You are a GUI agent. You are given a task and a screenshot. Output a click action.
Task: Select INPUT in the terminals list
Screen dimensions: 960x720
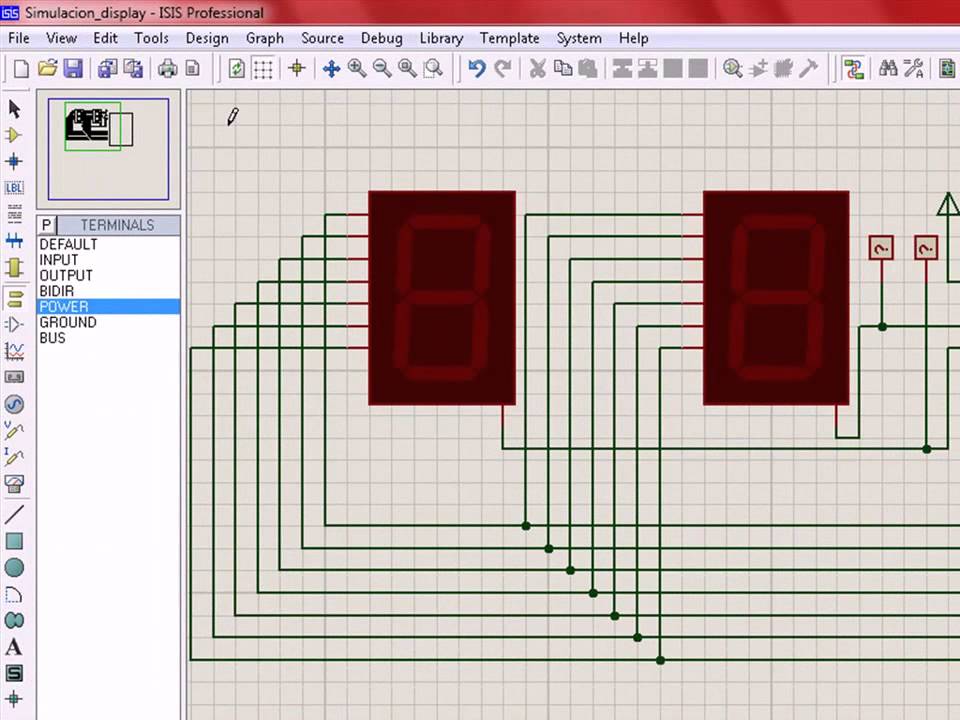109,260
